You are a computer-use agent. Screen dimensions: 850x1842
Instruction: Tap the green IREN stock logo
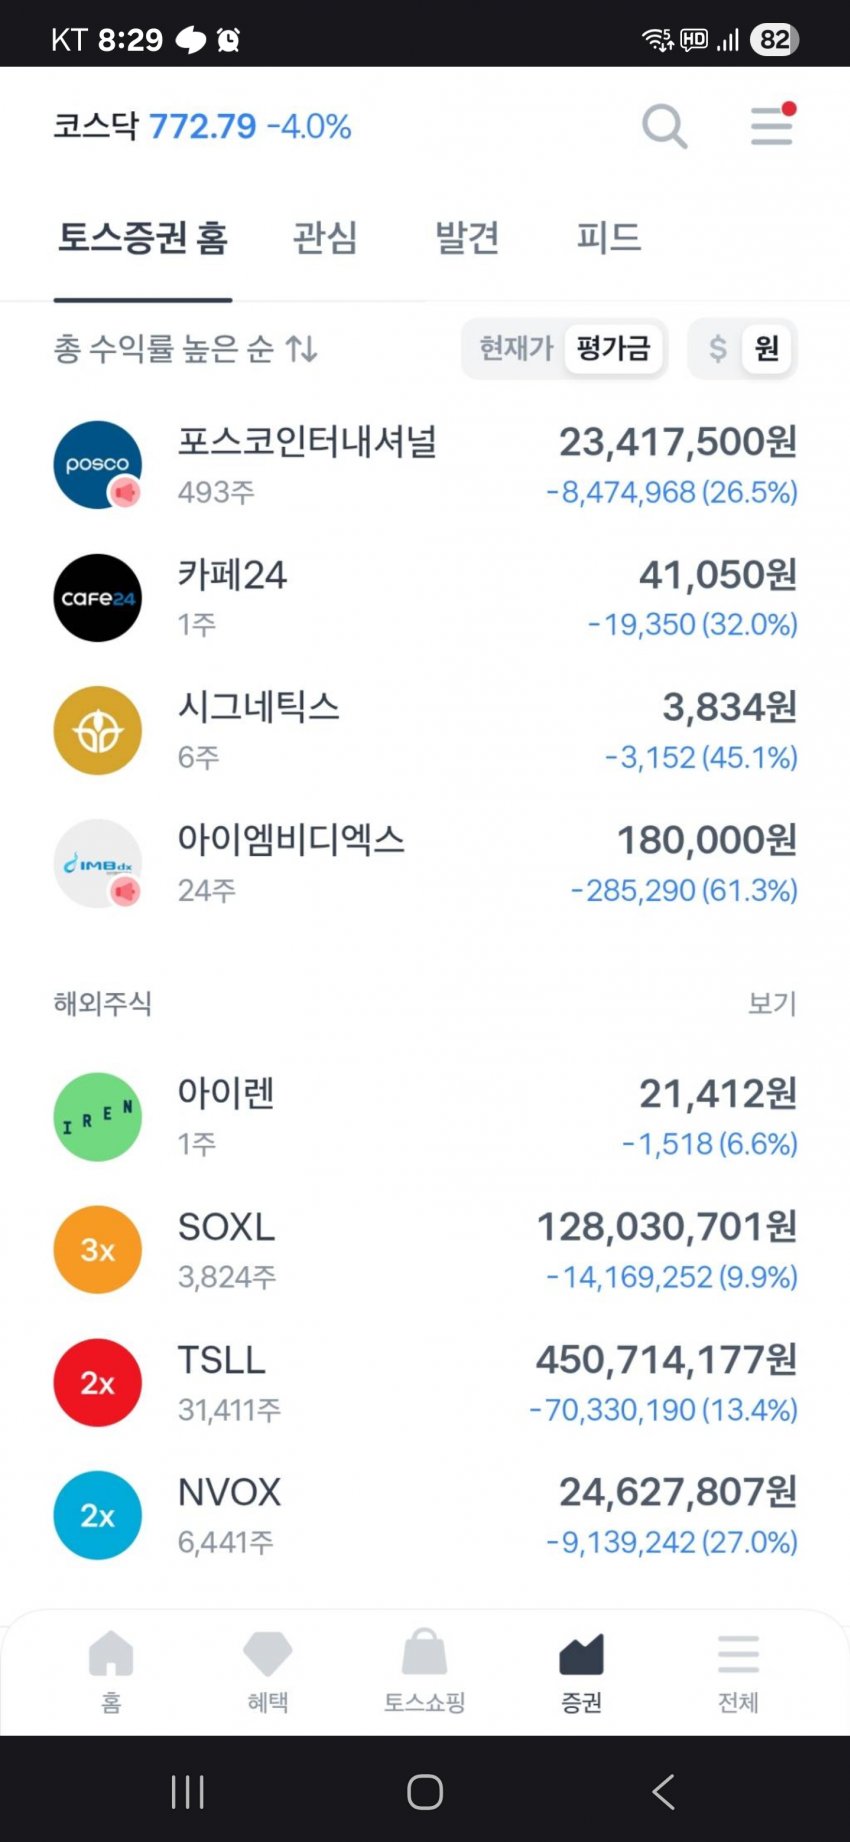click(97, 1117)
